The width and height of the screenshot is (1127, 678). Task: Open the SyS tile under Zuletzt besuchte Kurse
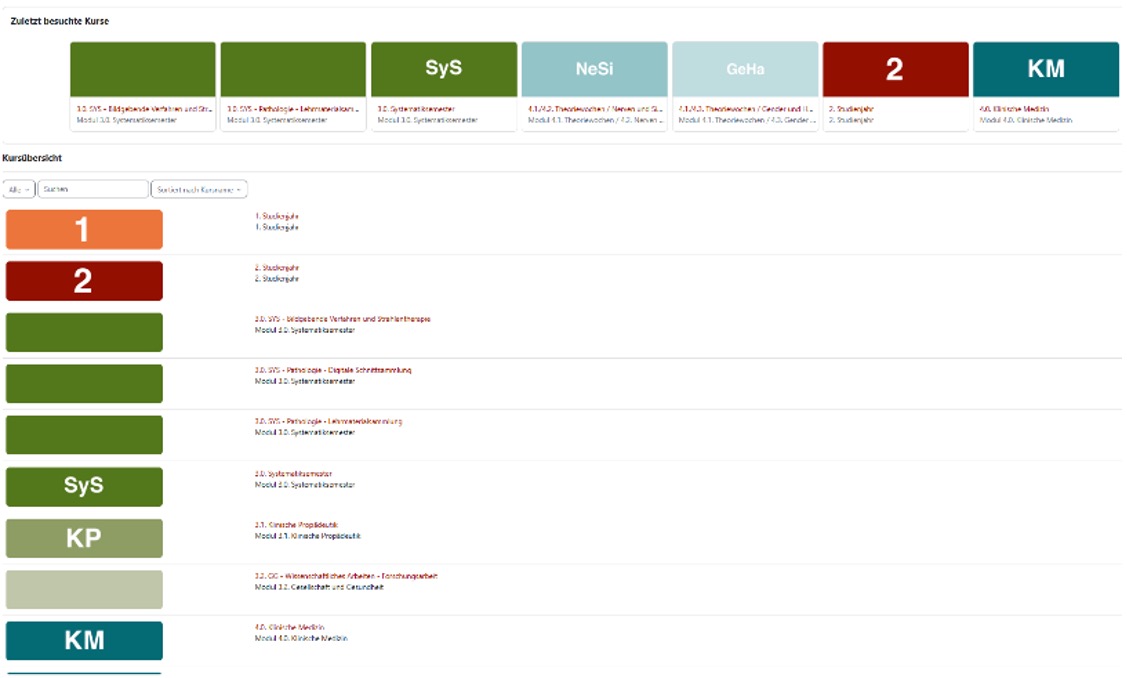(x=443, y=66)
